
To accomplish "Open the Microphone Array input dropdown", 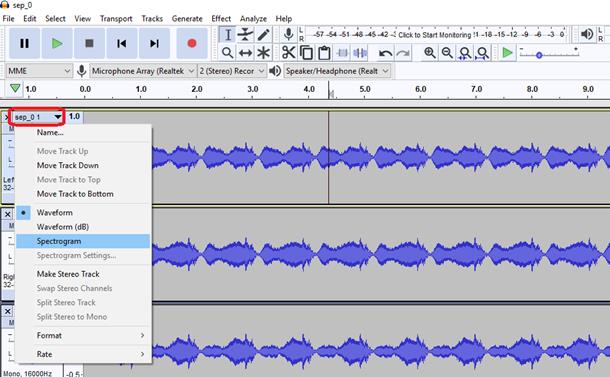I will coord(143,71).
